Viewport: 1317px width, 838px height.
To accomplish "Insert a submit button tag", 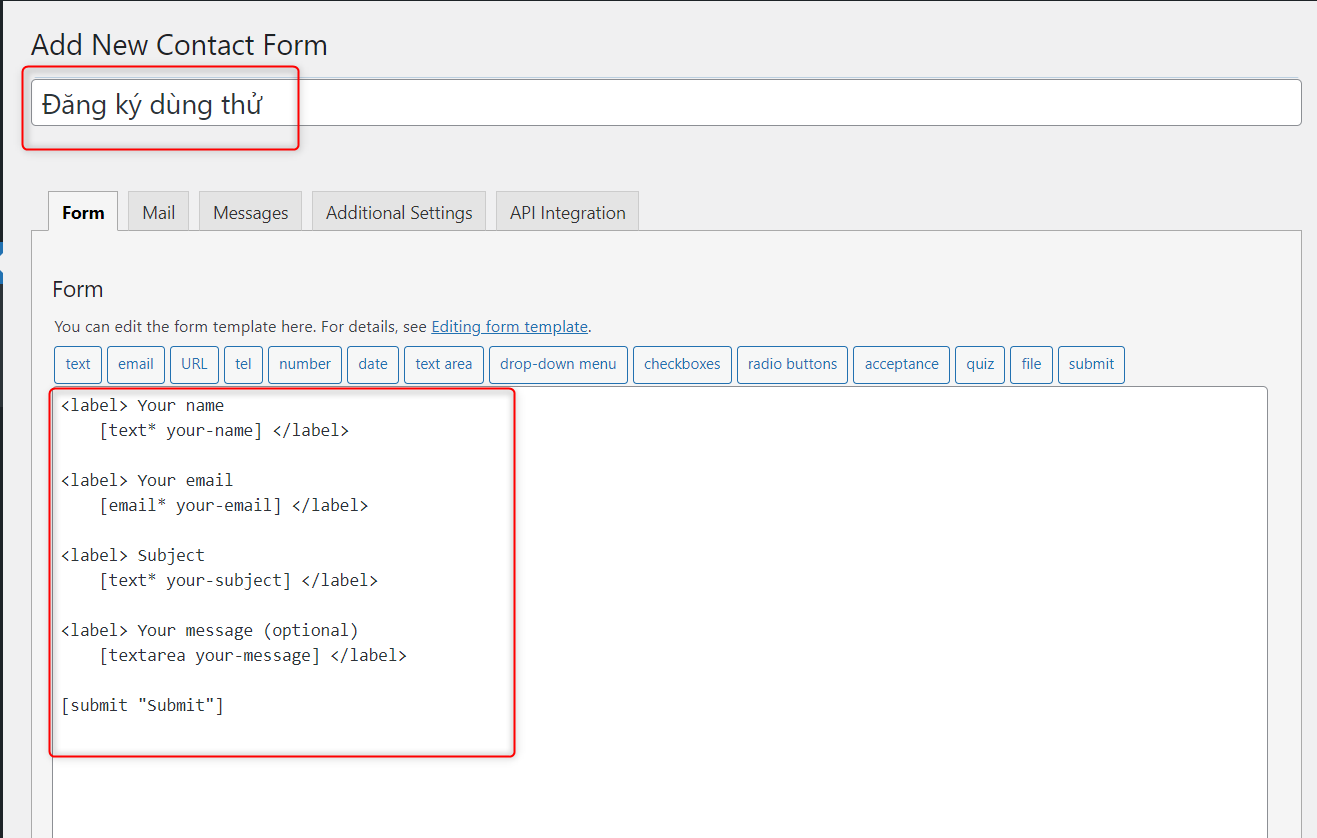I will [1091, 364].
